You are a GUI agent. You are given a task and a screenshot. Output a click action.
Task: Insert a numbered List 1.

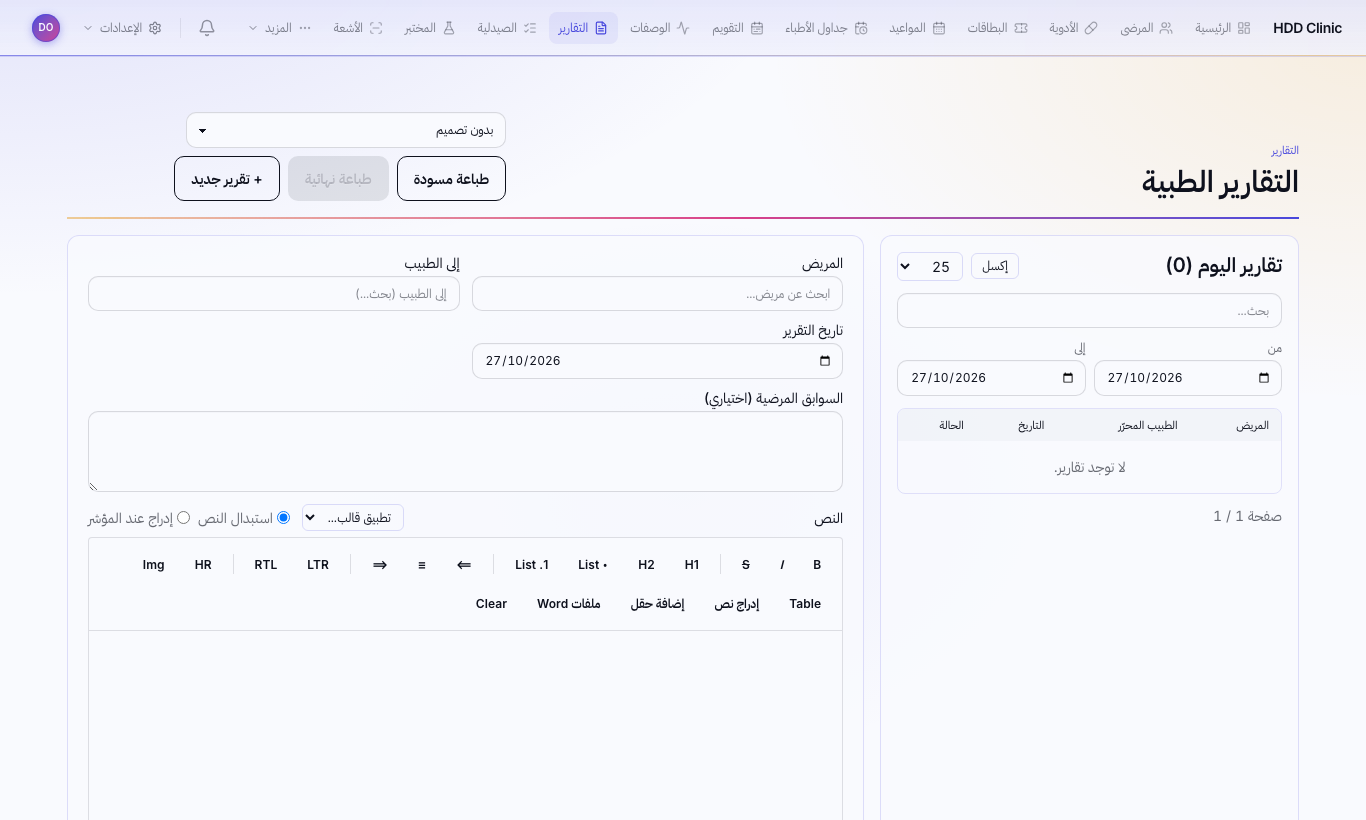(532, 565)
